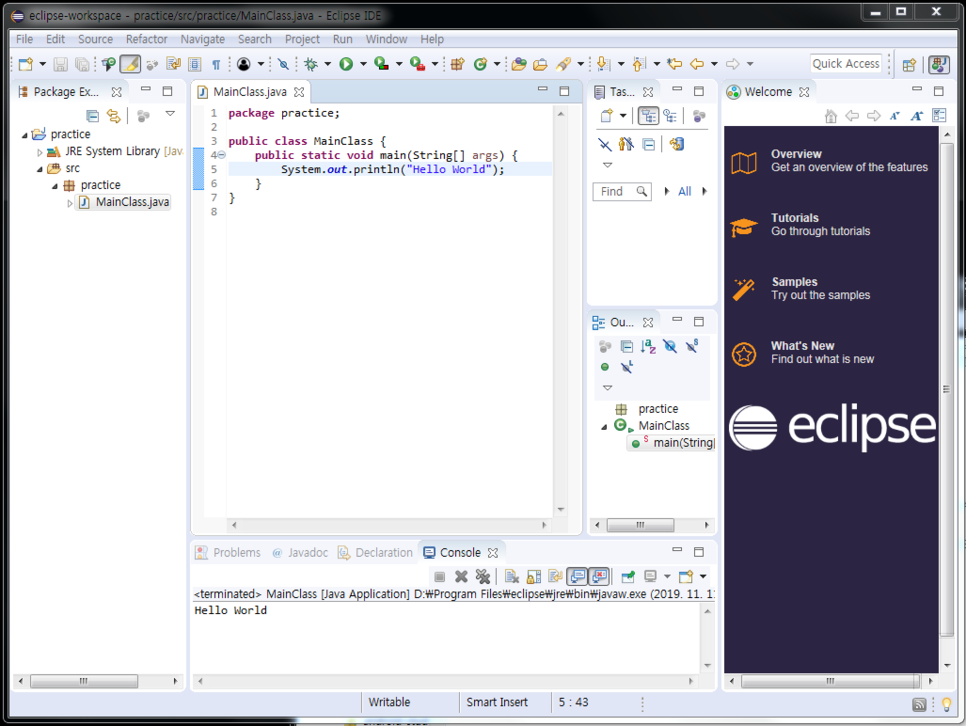
Task: Open Tutorials on Welcome page
Action: pos(801,225)
